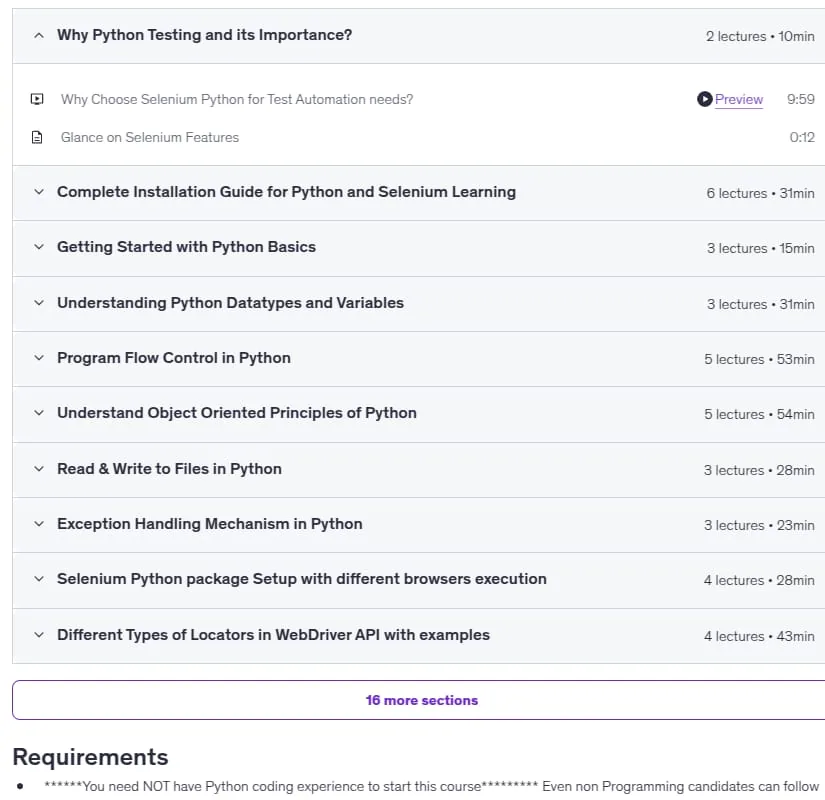Viewport: 825px width, 800px height.
Task: Expand the Exception Handling Mechanism chevron
Action: point(39,524)
